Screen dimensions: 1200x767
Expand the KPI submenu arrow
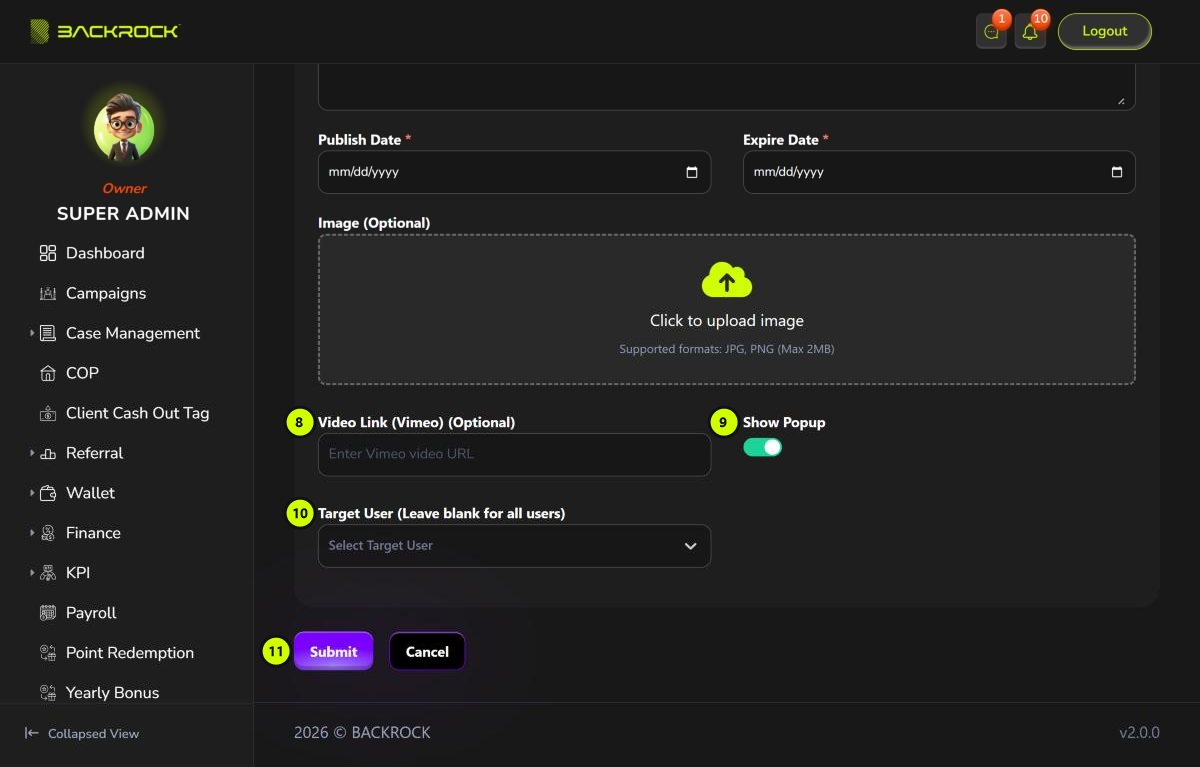(x=32, y=573)
